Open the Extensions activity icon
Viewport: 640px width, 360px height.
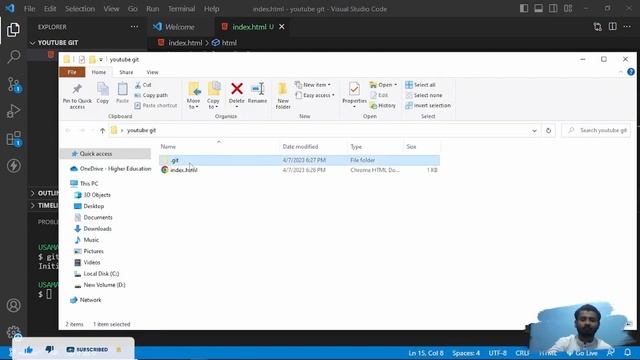(x=14, y=139)
